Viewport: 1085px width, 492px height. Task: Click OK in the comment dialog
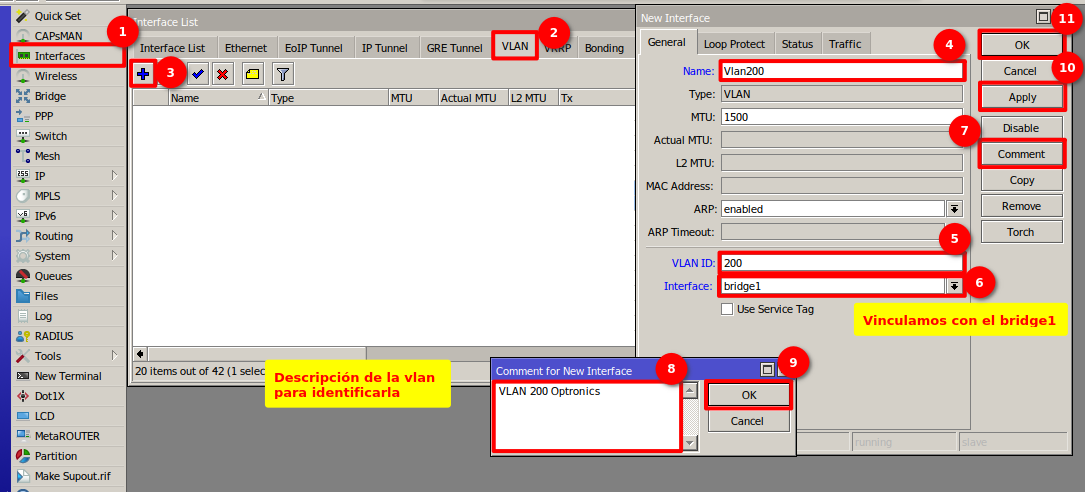click(748, 395)
